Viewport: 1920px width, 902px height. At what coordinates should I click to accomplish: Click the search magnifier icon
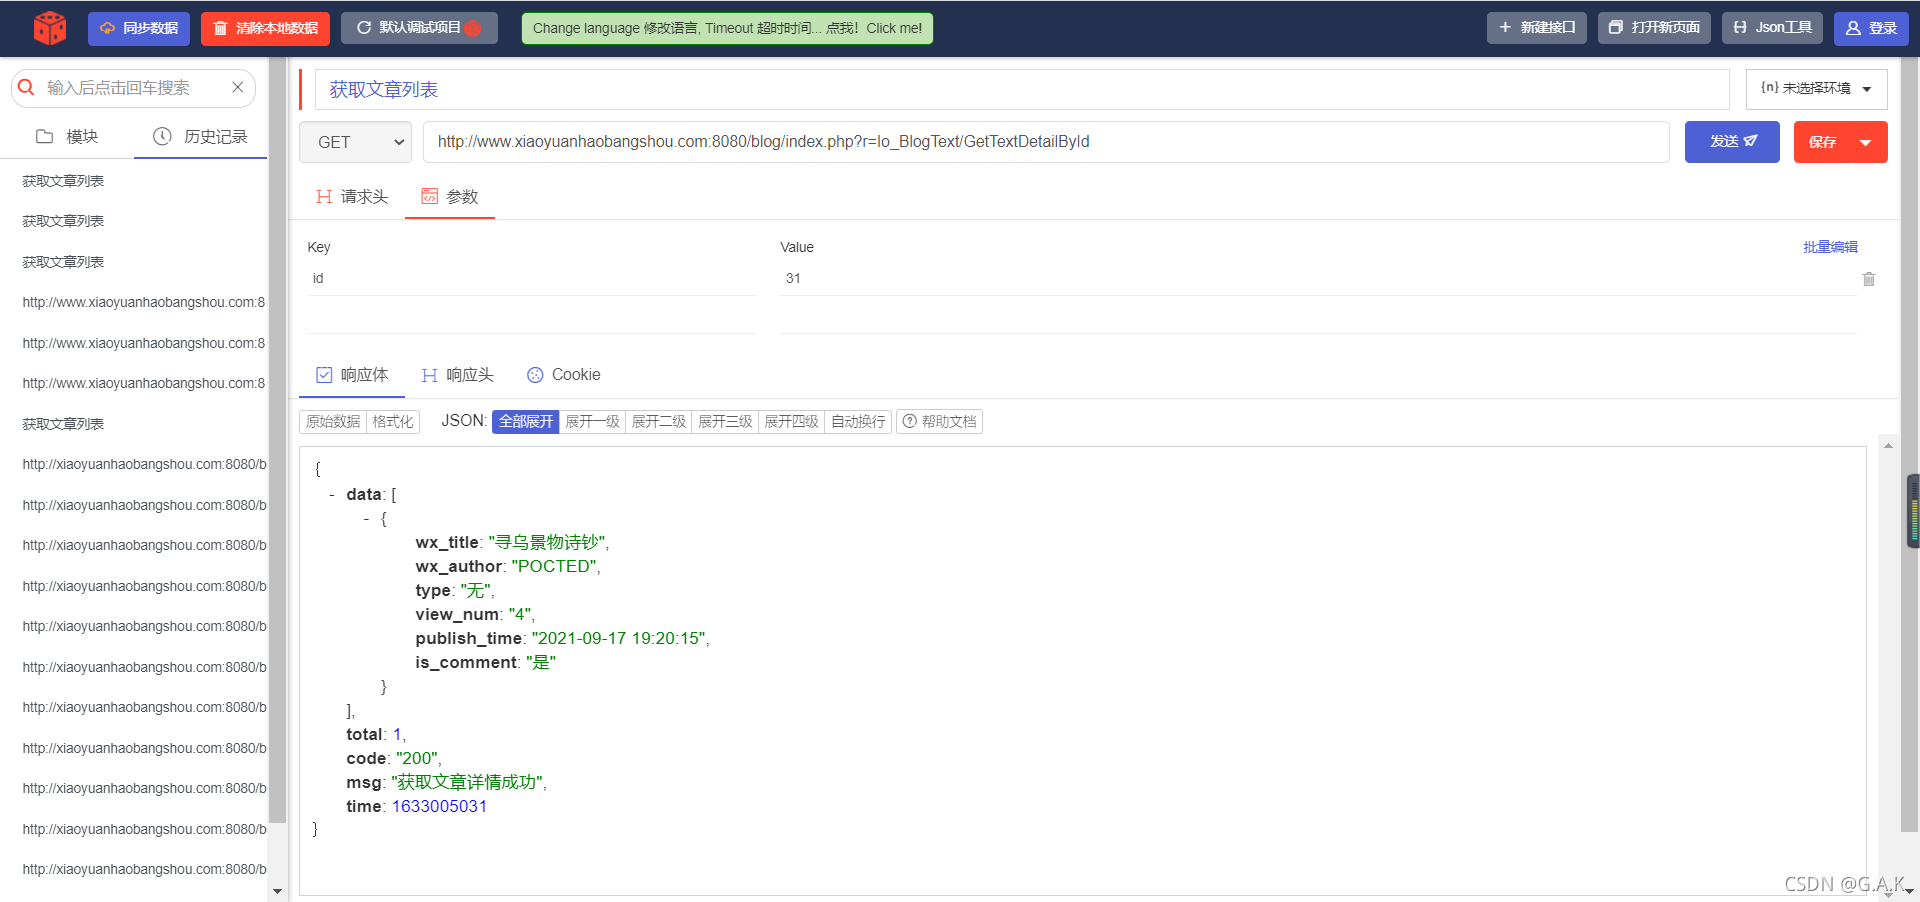(x=27, y=88)
